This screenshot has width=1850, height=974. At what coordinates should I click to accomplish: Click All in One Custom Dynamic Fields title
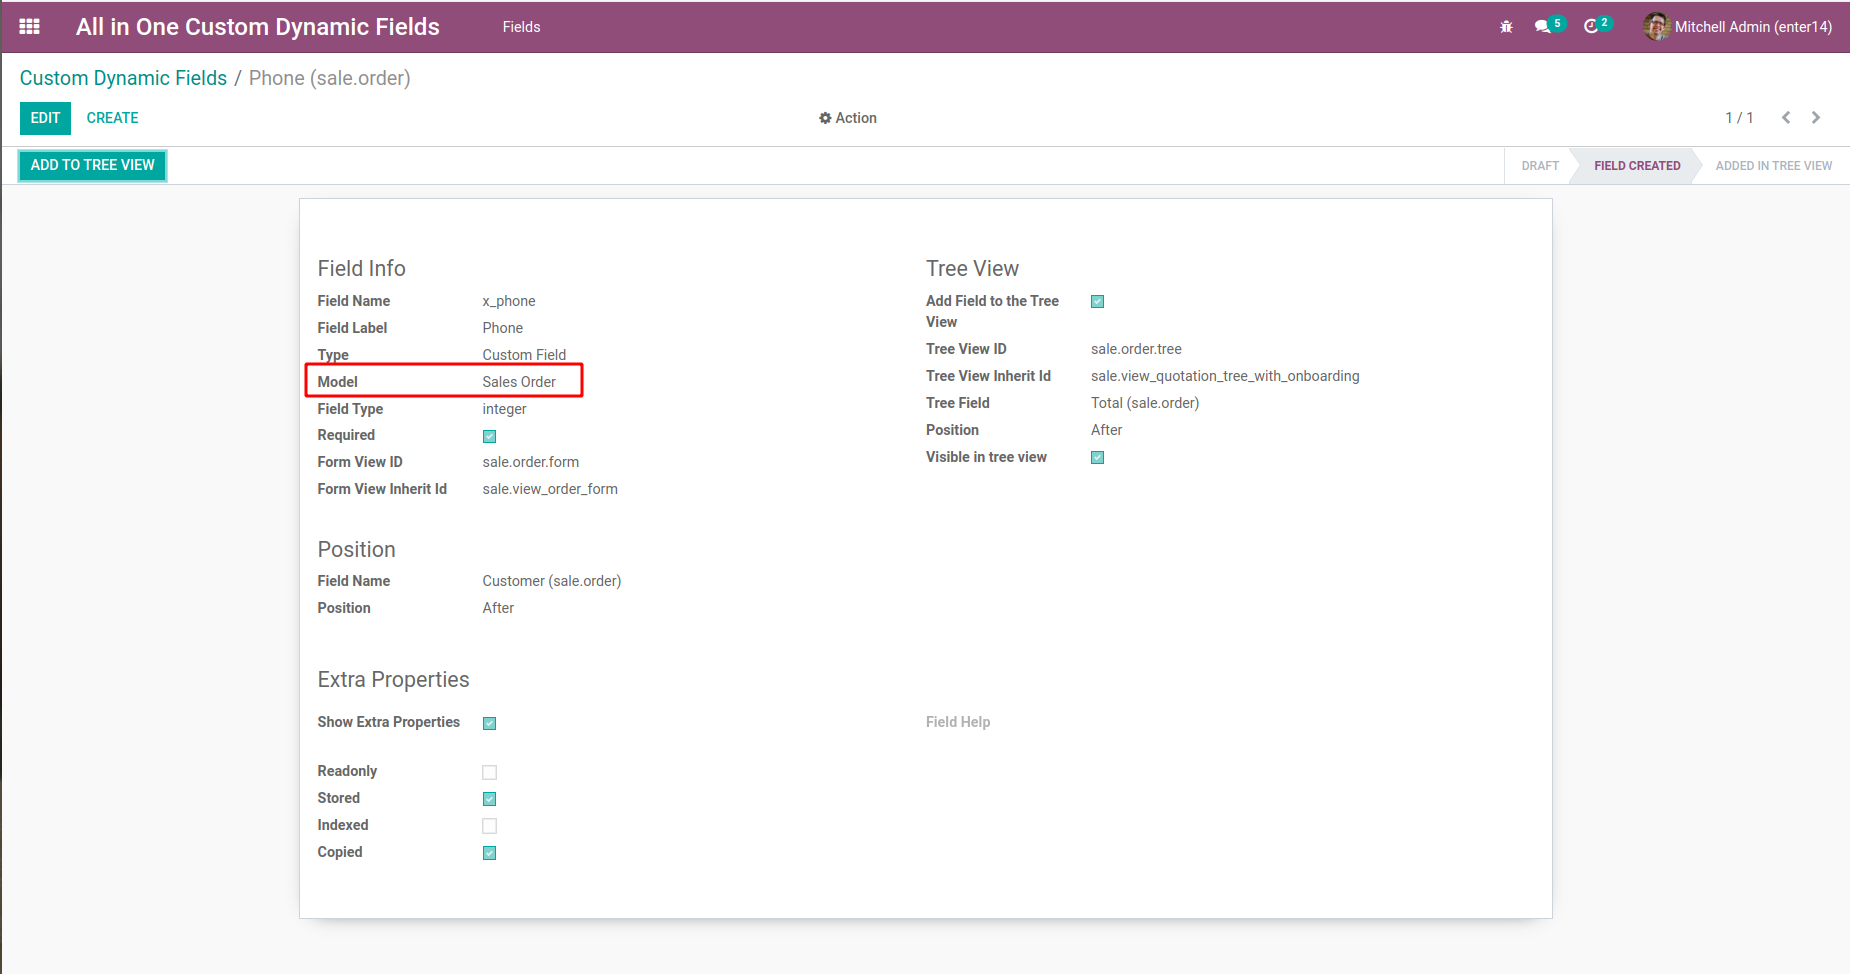click(x=258, y=27)
